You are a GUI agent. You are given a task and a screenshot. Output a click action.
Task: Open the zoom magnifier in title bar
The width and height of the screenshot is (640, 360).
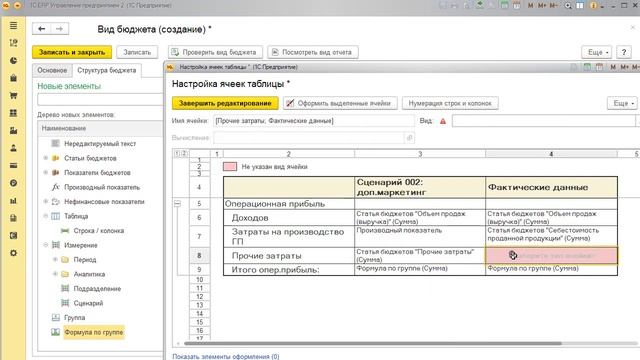pyautogui.click(x=568, y=6)
